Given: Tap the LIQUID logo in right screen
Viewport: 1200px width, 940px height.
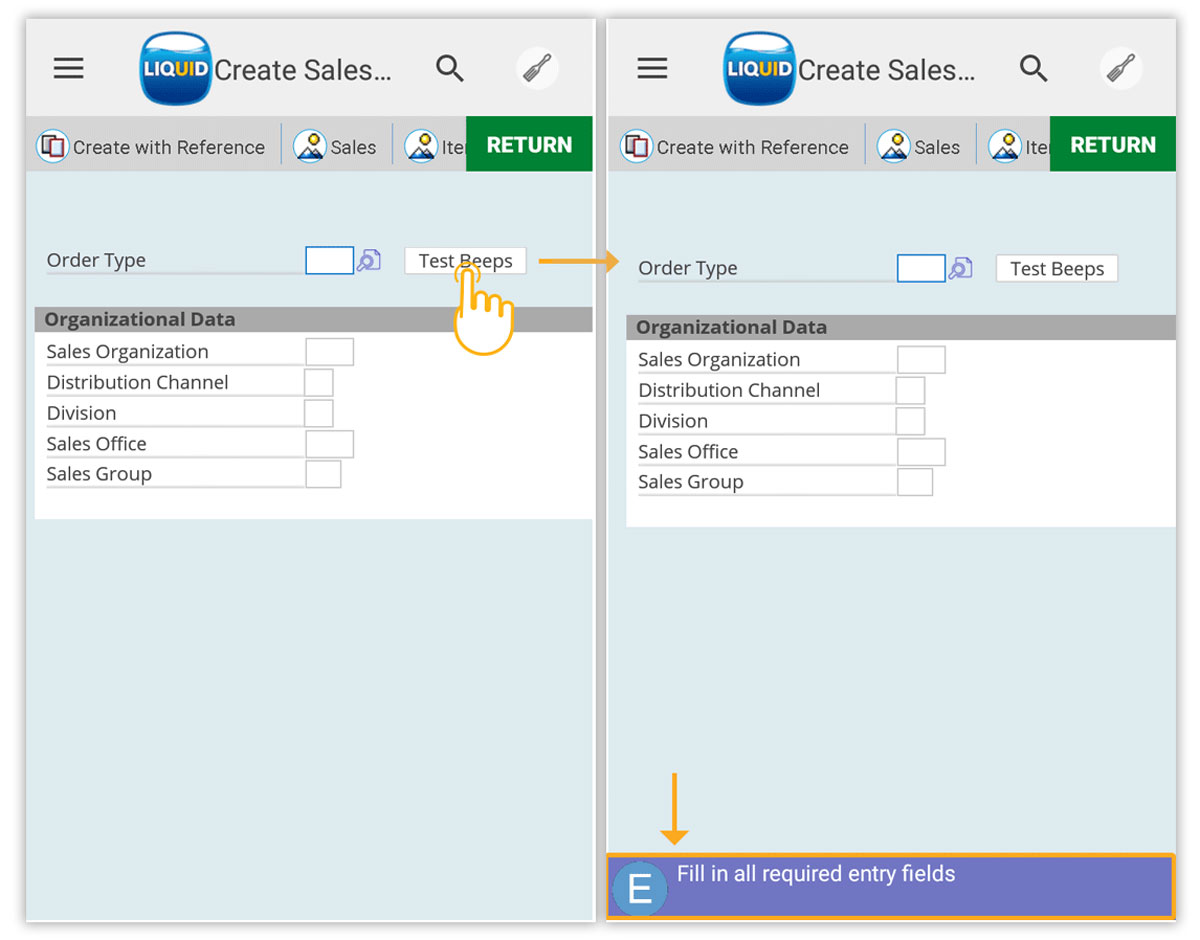Looking at the screenshot, I should point(759,69).
